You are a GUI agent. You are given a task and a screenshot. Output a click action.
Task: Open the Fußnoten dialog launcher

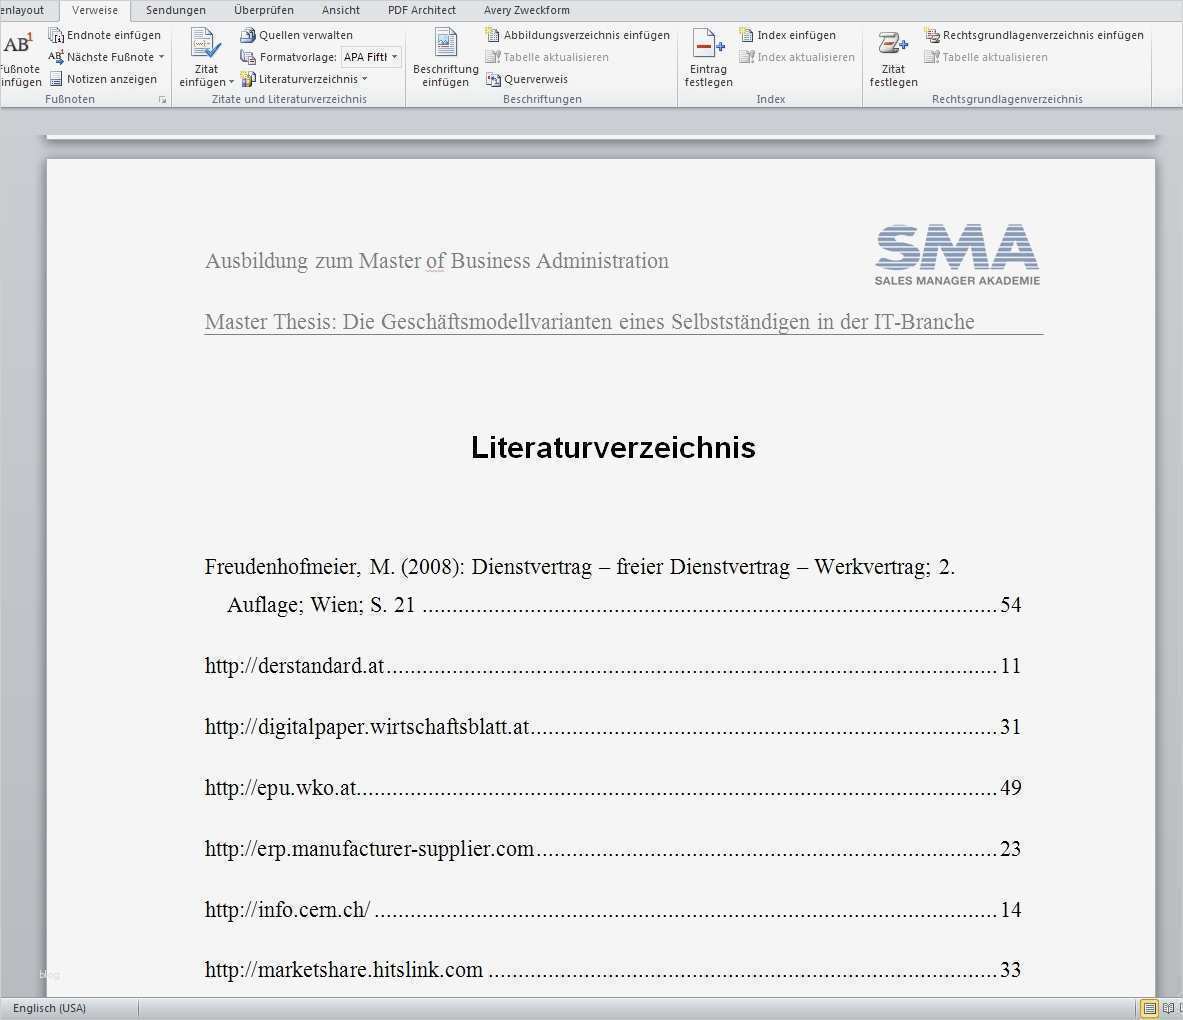[x=162, y=98]
